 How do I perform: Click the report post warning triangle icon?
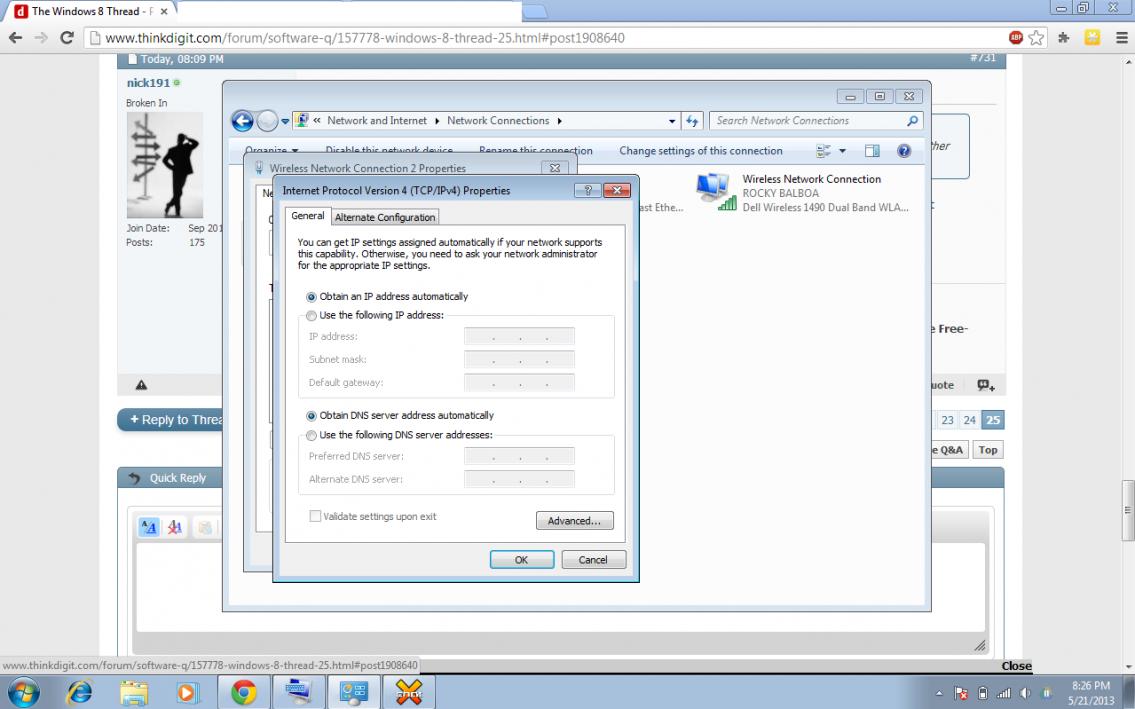click(x=141, y=385)
